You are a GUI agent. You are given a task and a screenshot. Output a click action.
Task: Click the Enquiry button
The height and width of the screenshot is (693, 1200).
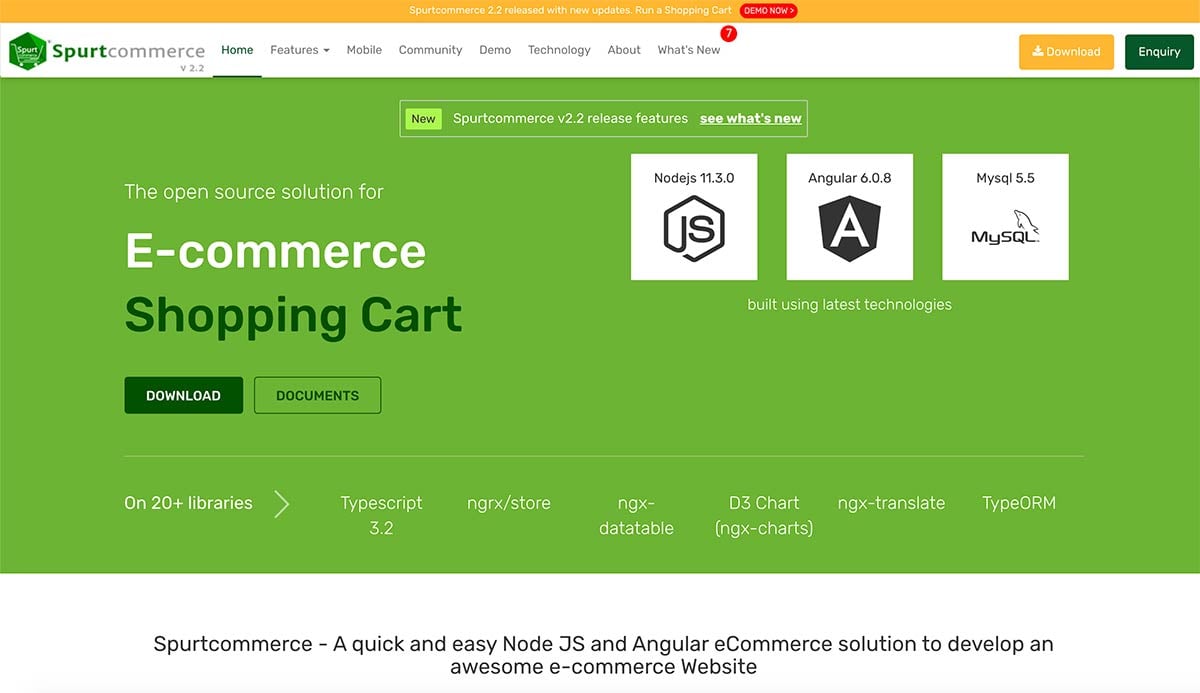point(1159,52)
